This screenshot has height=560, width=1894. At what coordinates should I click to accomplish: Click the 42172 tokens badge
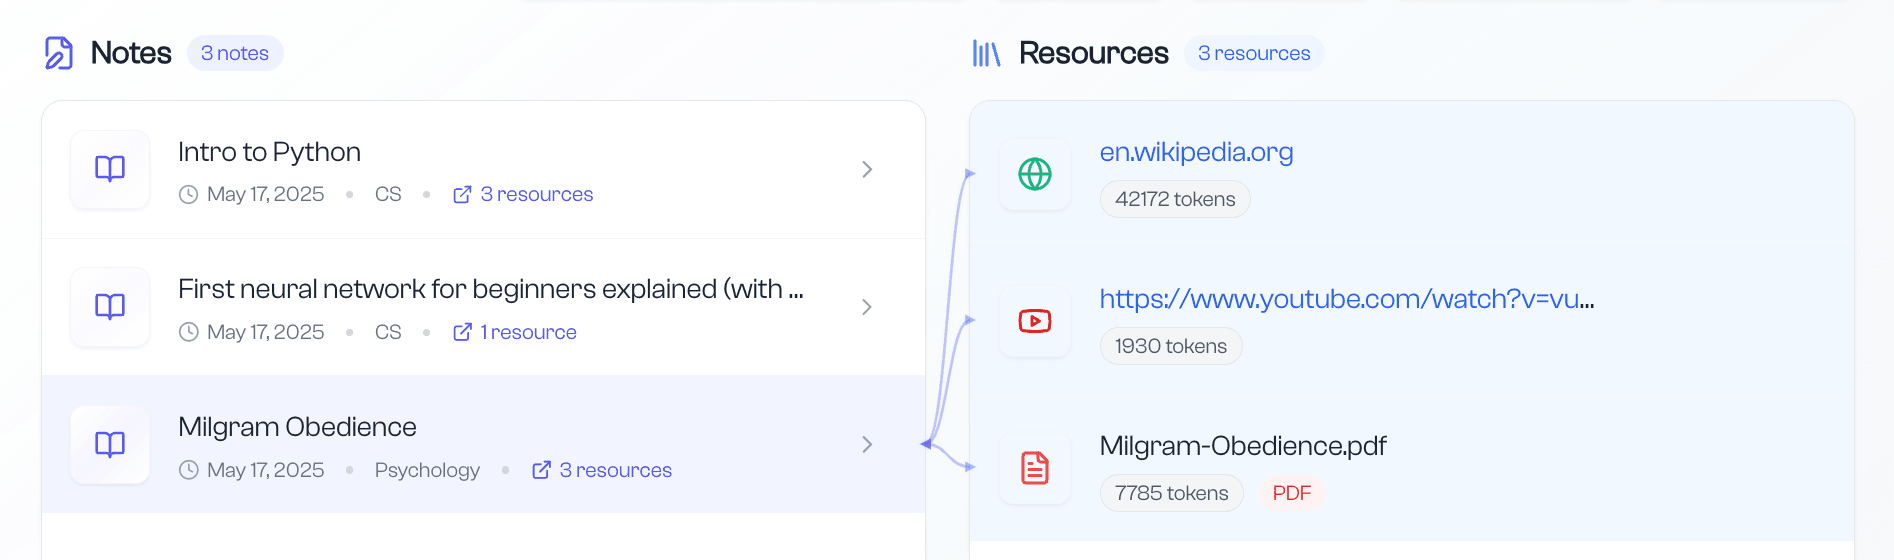point(1175,199)
